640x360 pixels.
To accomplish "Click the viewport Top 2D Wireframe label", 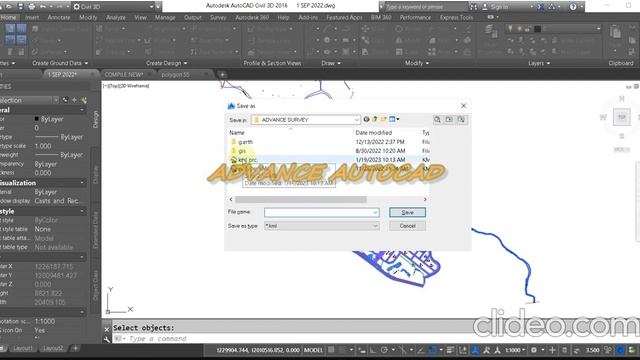I will (126, 86).
